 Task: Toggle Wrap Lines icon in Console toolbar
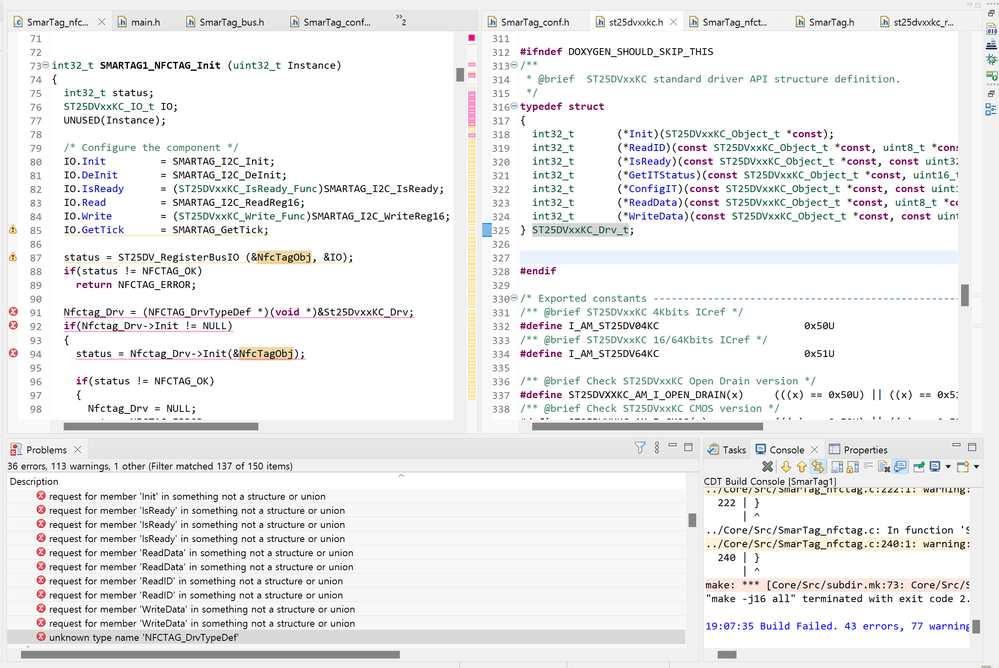(x=869, y=467)
